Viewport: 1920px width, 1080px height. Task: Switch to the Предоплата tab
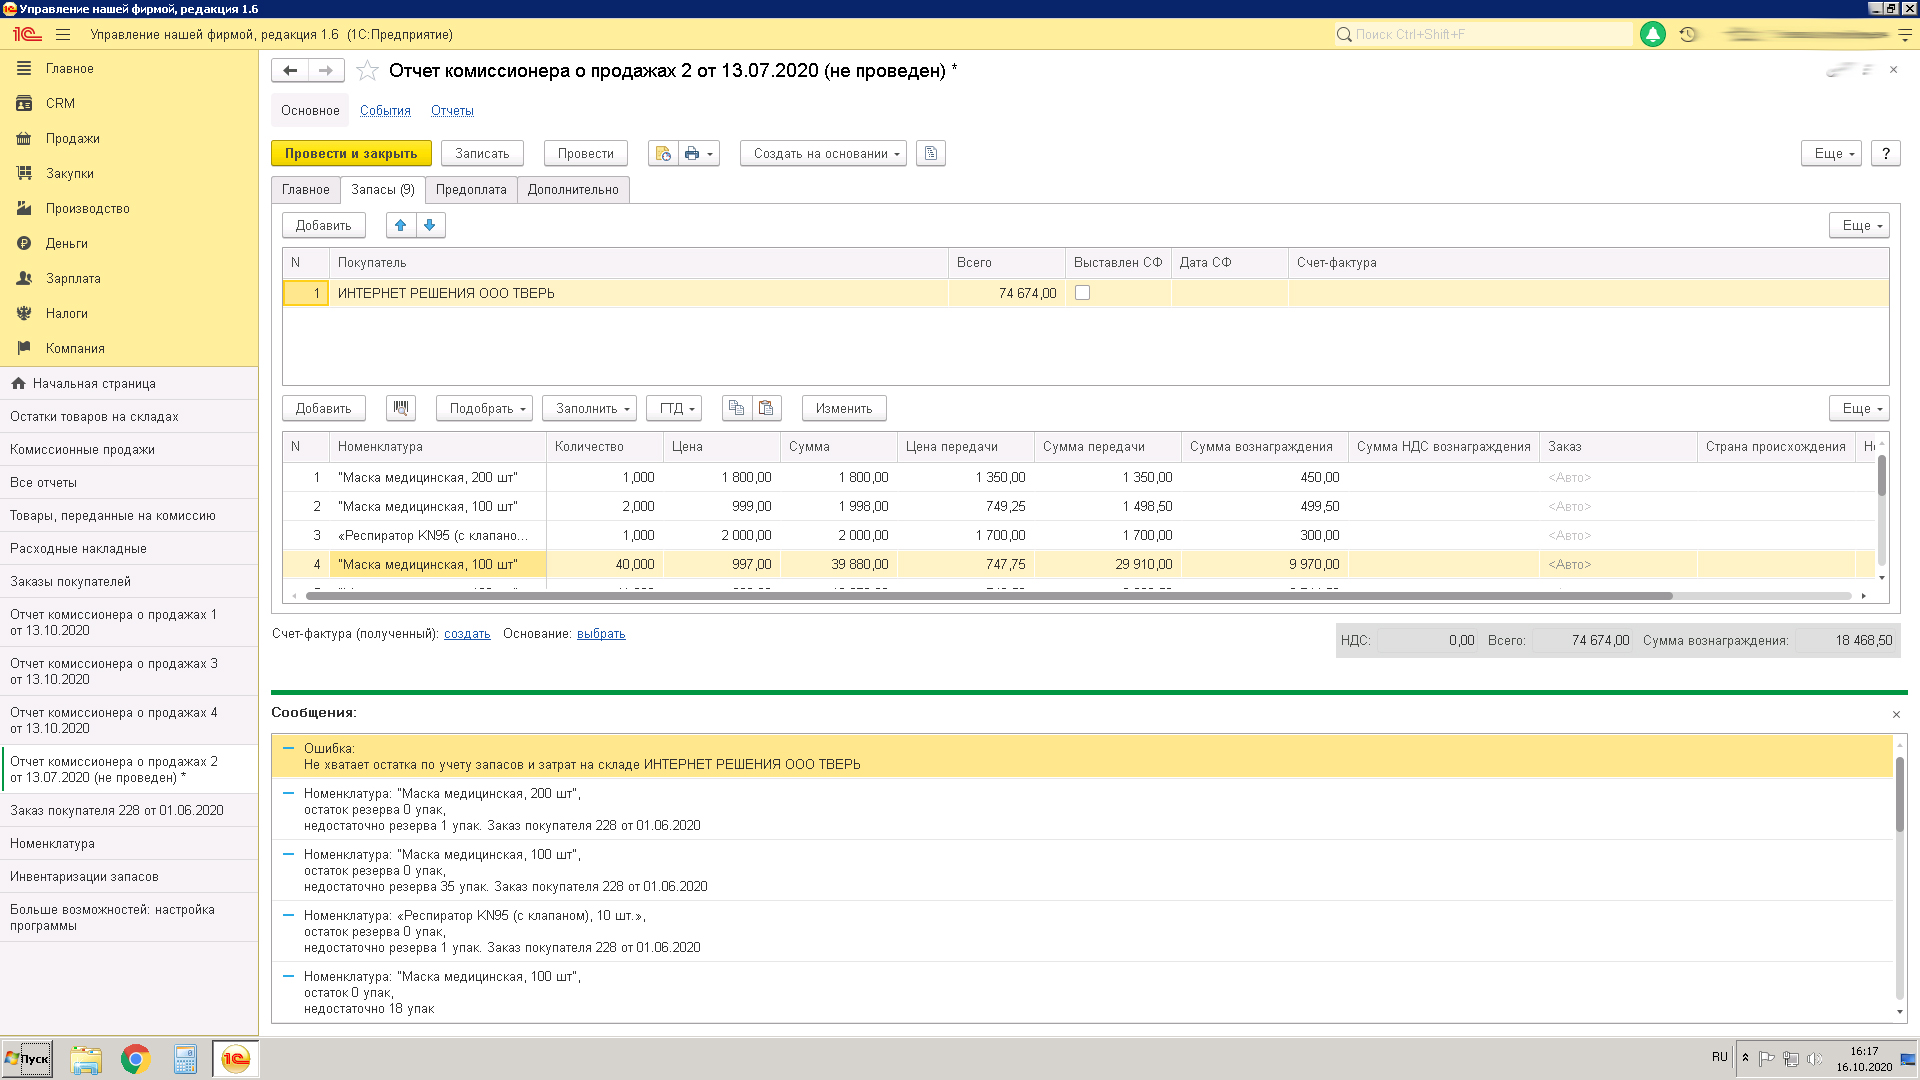(x=471, y=189)
